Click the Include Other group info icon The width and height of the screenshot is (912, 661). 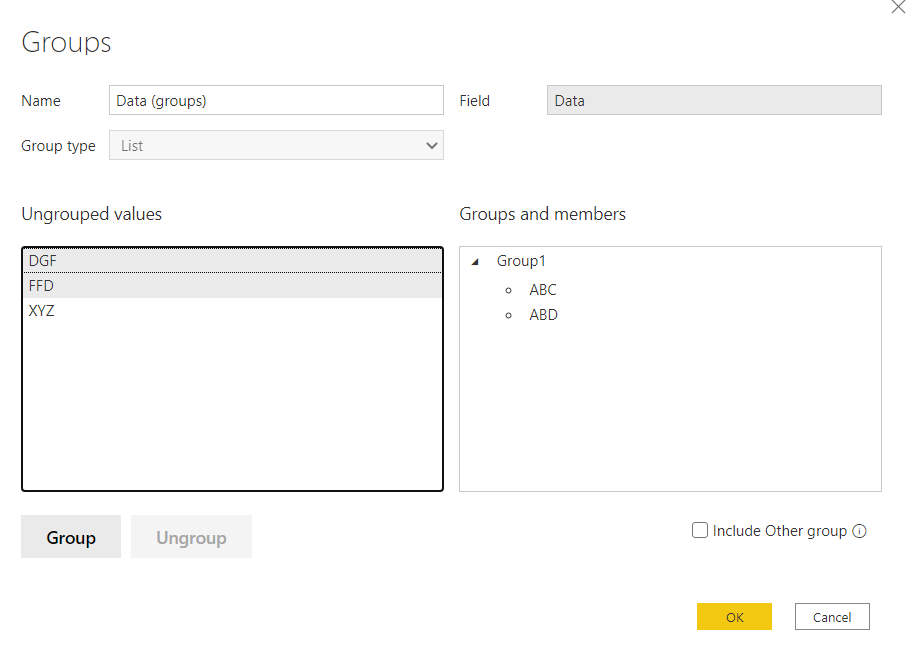click(859, 531)
